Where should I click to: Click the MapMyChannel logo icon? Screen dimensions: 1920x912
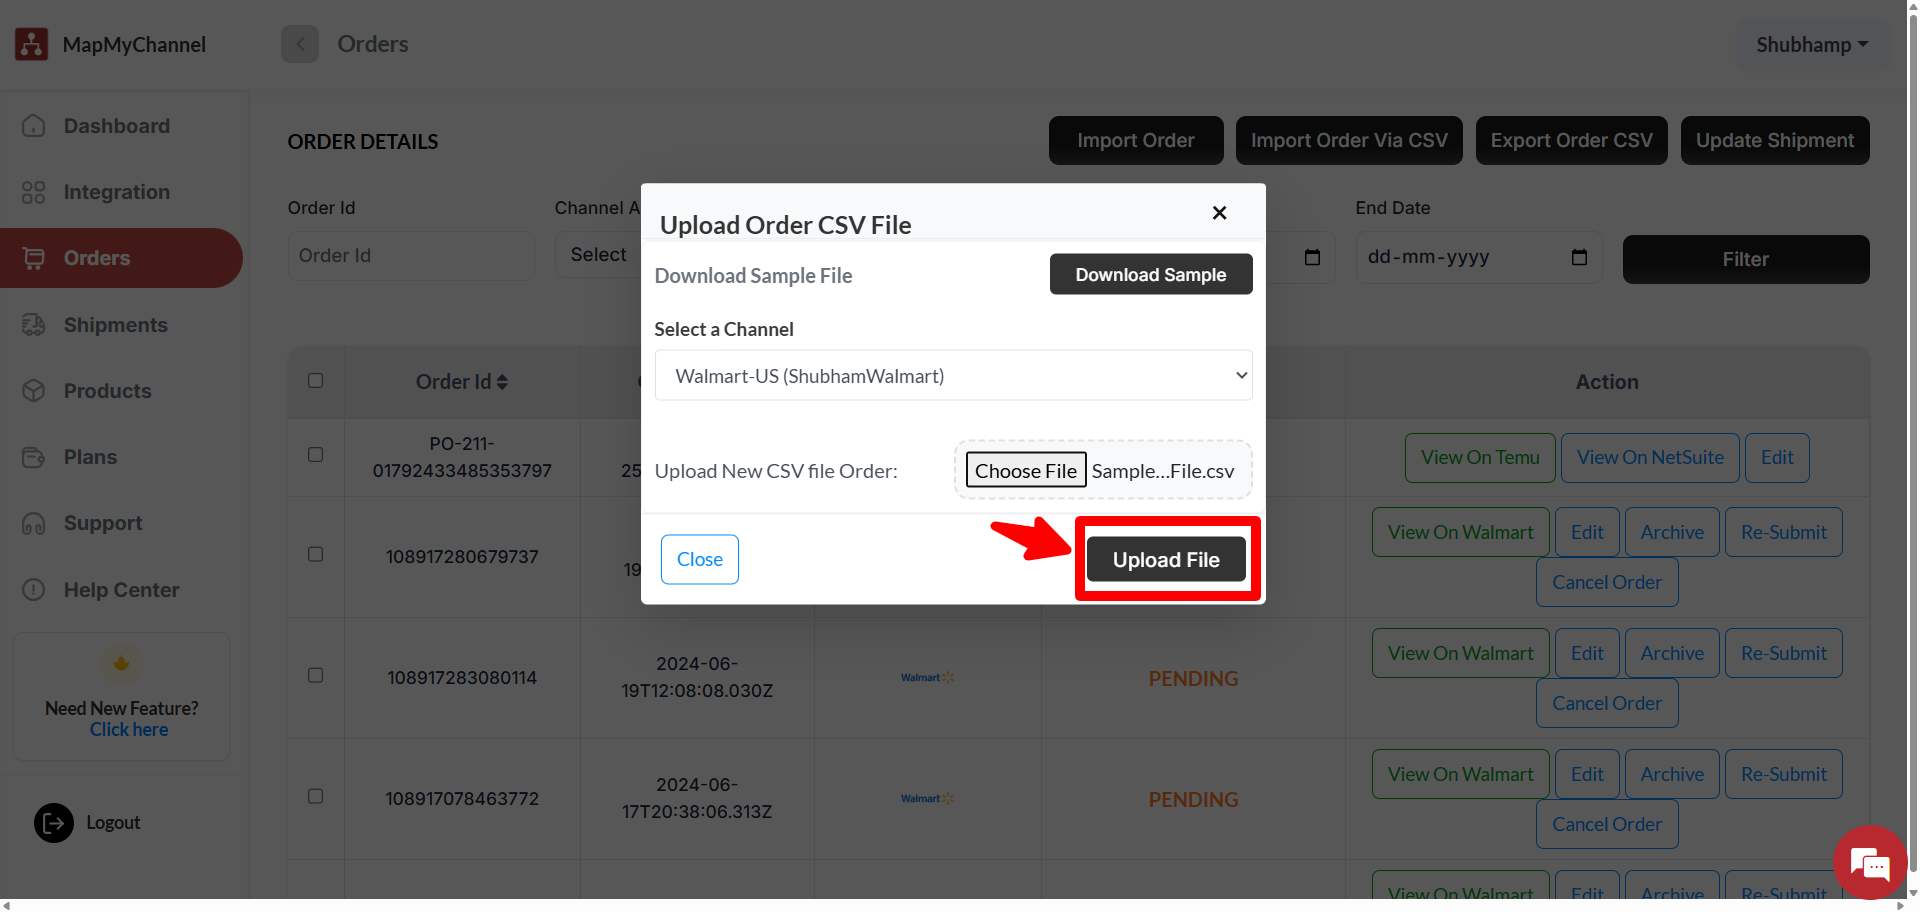[x=32, y=44]
